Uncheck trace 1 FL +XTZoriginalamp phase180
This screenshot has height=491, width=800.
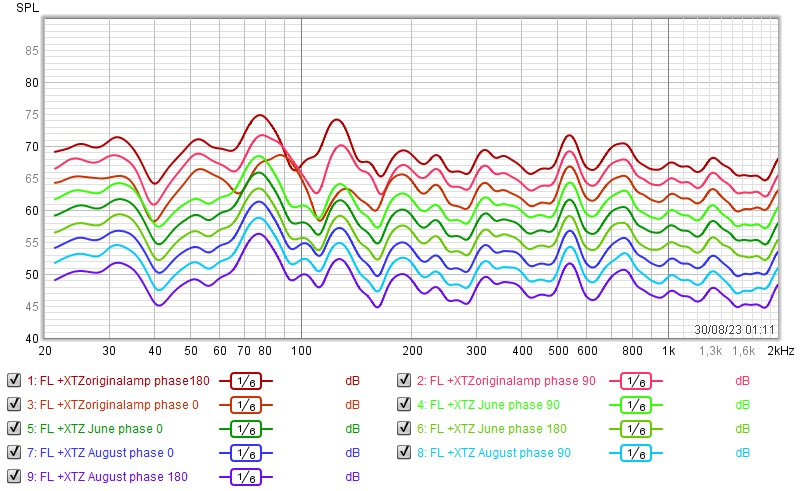[x=14, y=380]
